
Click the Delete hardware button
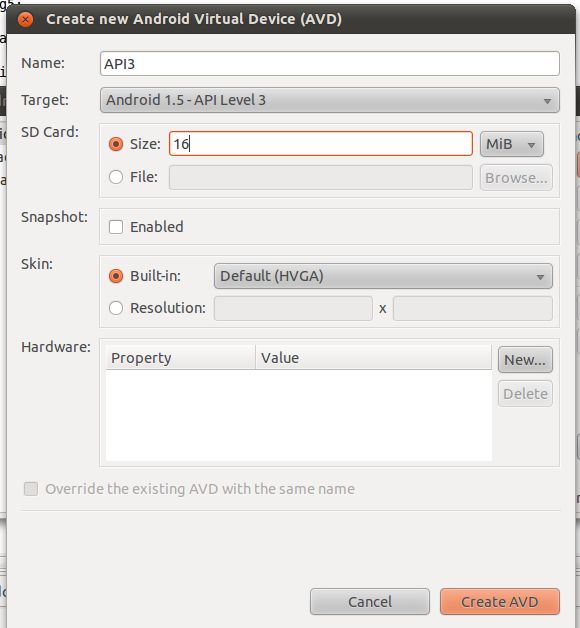(525, 394)
